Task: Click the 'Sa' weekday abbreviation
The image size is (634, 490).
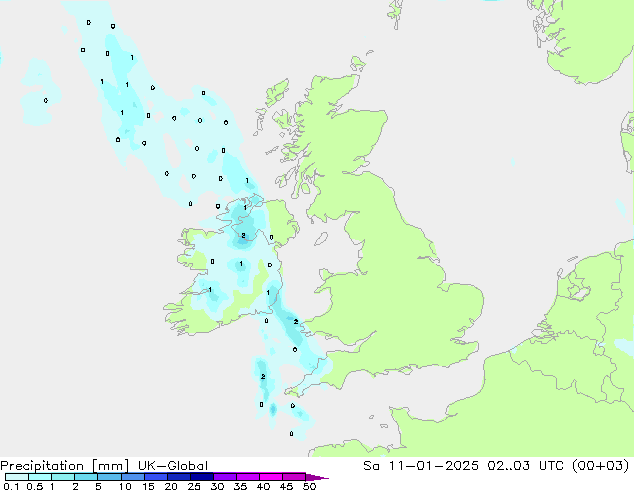Action: (x=371, y=466)
